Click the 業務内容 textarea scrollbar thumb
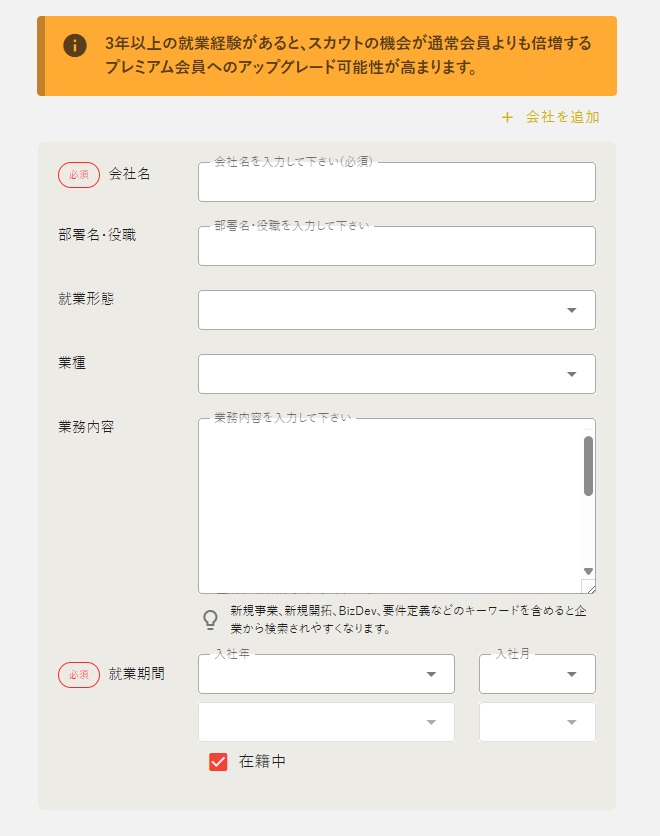 pyautogui.click(x=589, y=466)
